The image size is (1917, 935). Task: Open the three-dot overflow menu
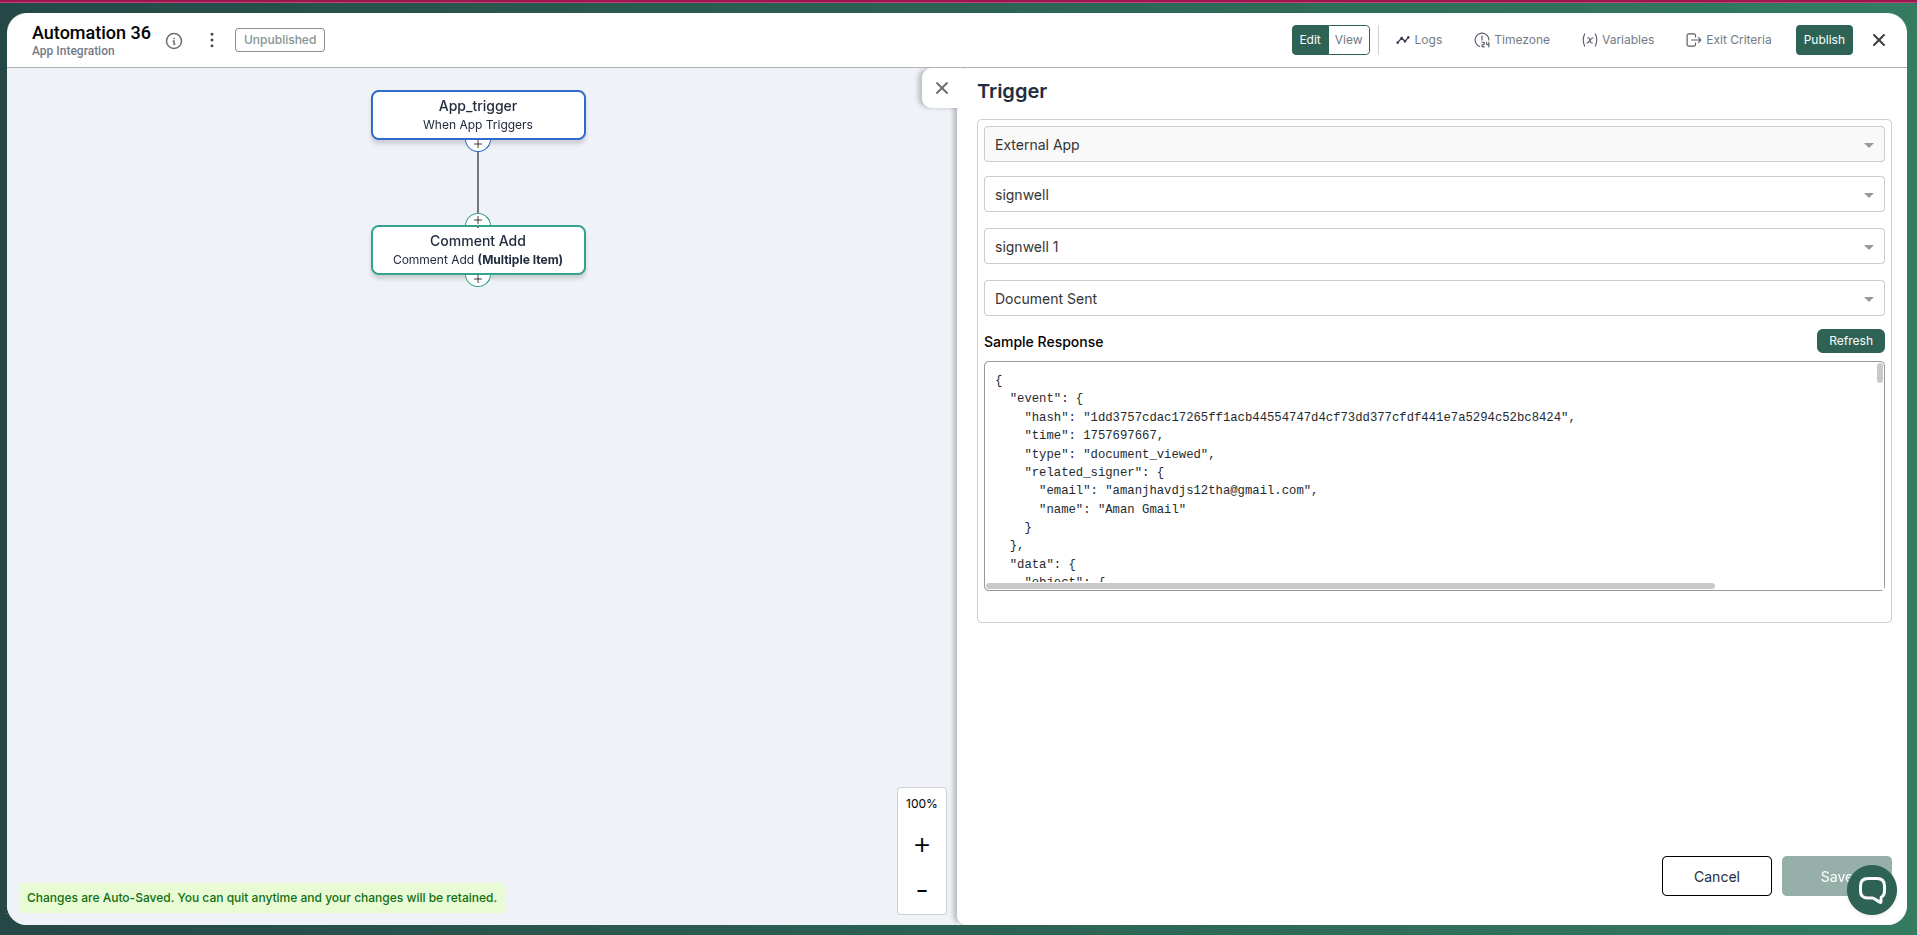tap(211, 40)
